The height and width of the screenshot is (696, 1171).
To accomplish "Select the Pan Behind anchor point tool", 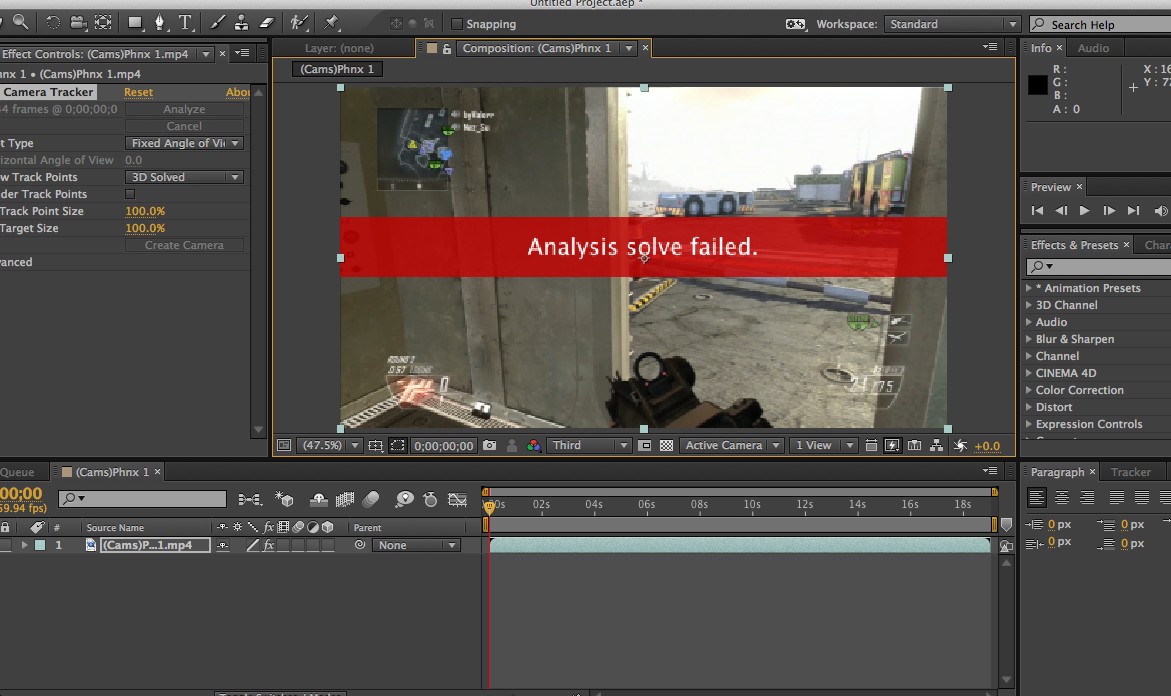I will tap(103, 22).
